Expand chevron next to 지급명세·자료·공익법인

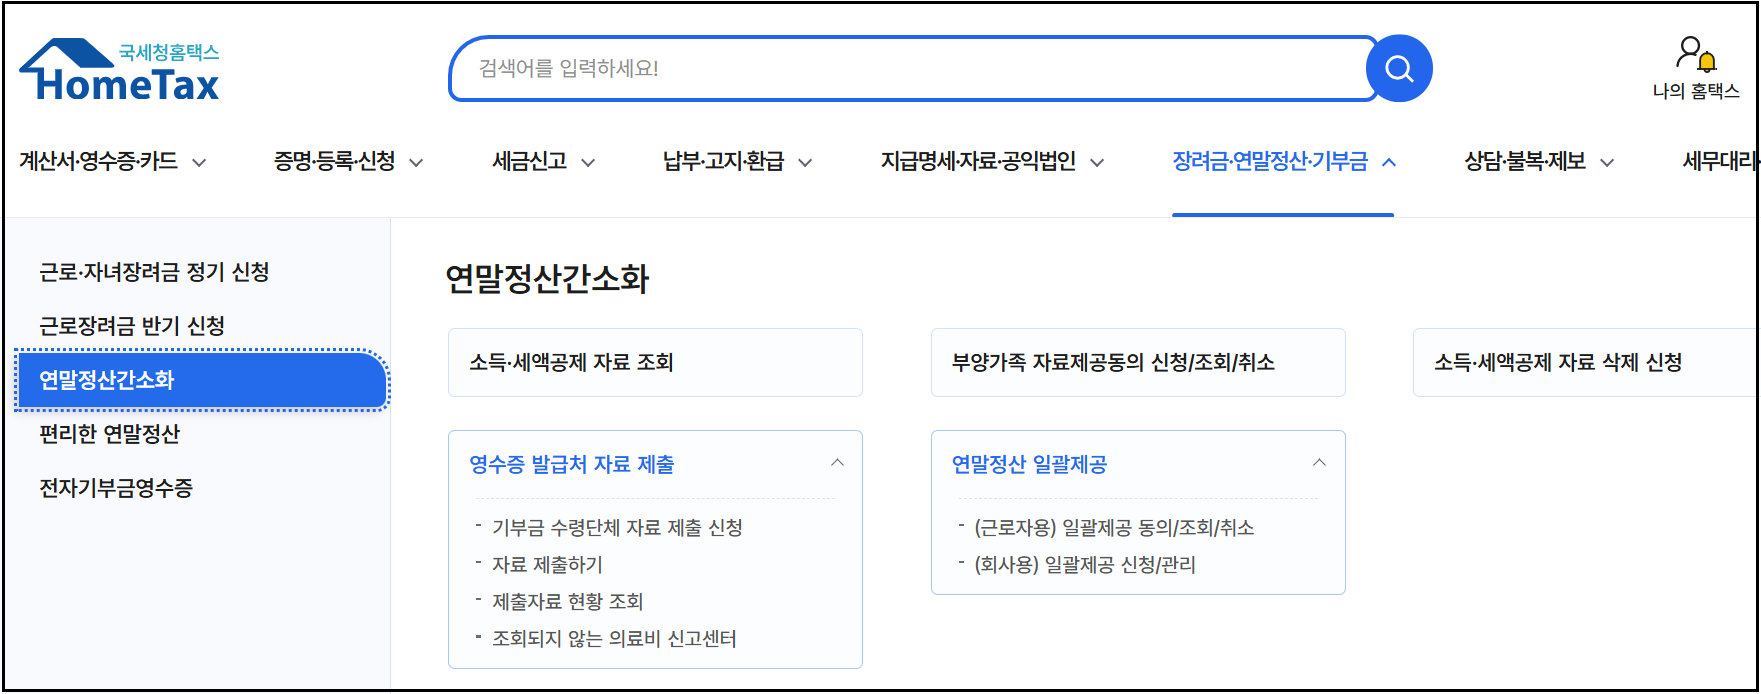(1097, 163)
